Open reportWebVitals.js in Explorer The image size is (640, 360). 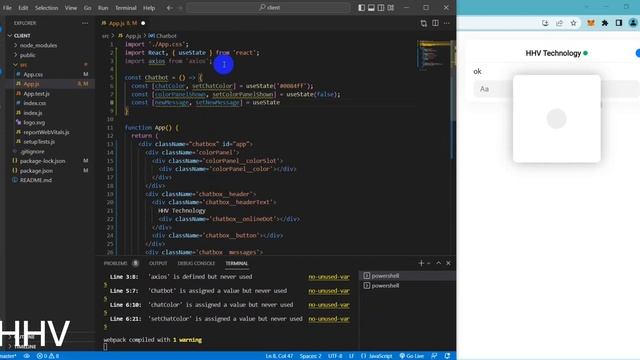(46, 132)
